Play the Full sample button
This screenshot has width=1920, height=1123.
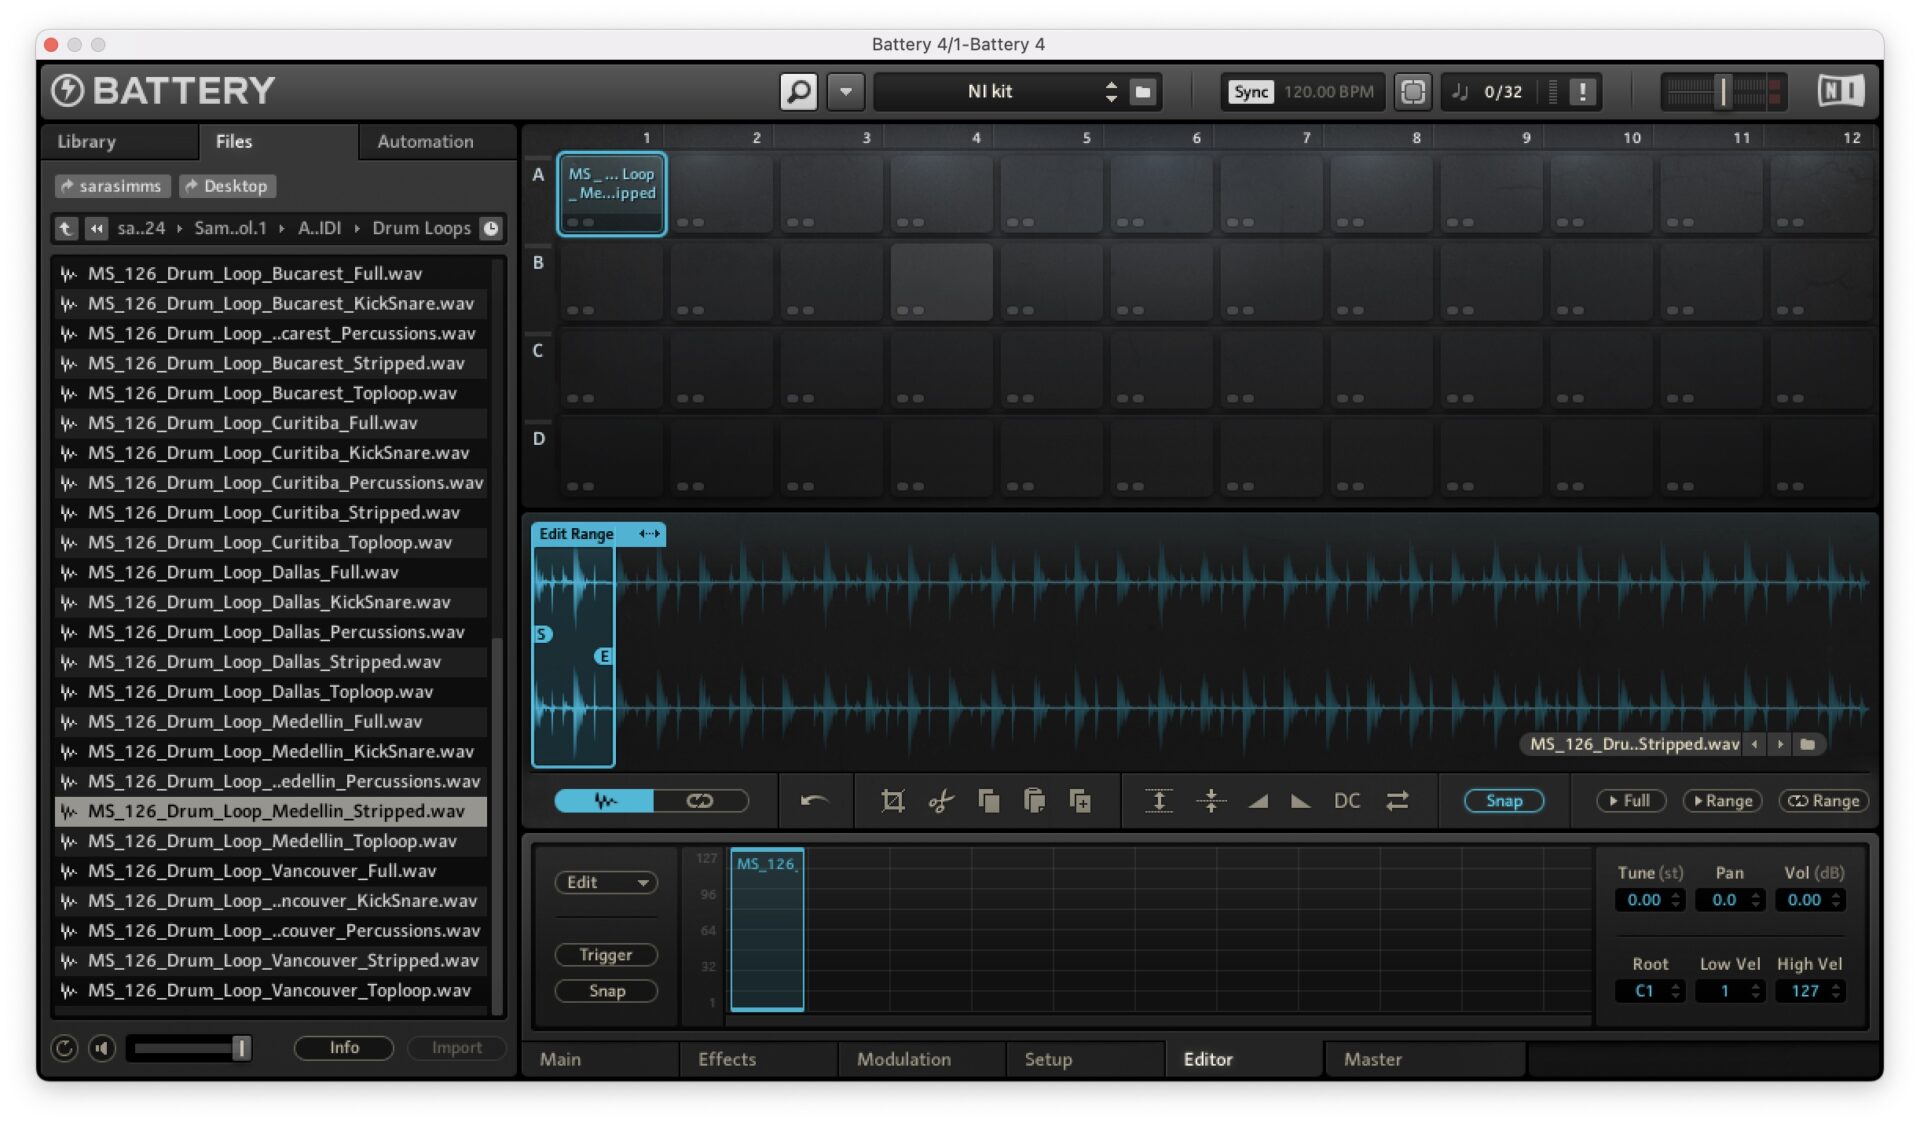(1630, 801)
